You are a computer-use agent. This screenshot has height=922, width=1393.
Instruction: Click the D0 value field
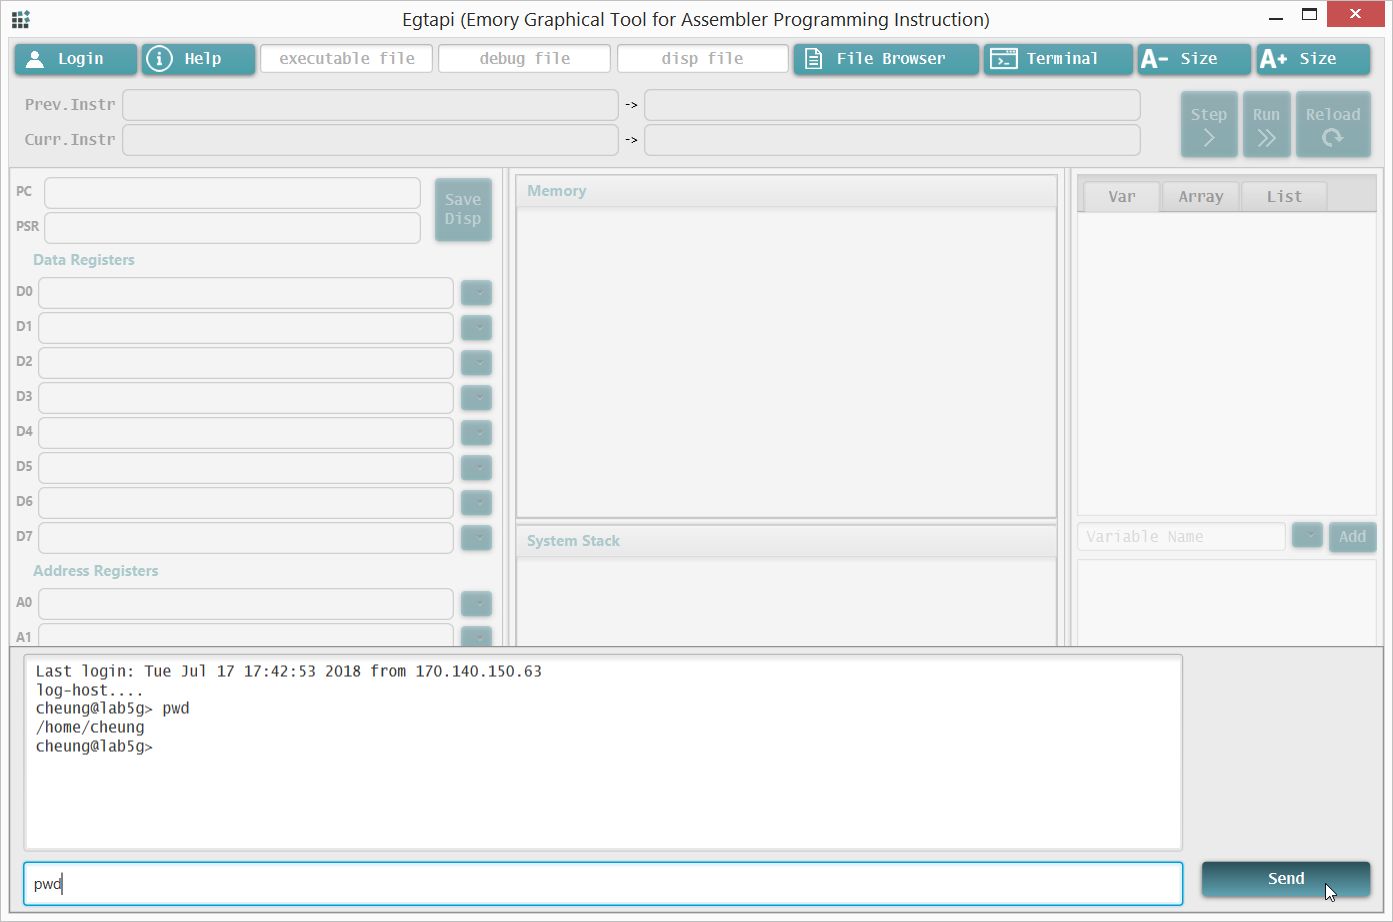point(246,293)
